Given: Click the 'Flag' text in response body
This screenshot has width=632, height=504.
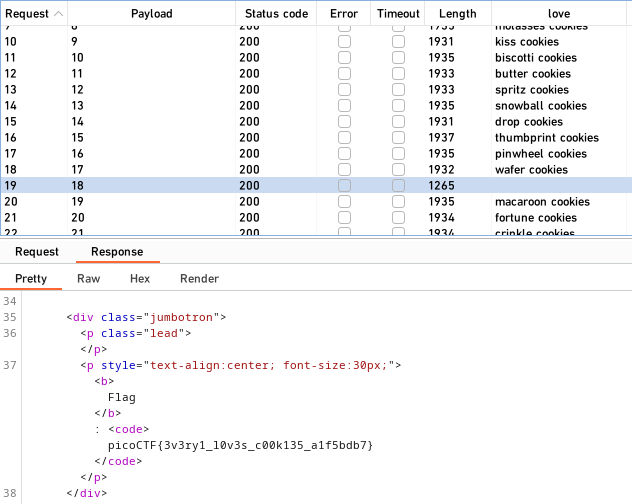Looking at the screenshot, I should [122, 398].
